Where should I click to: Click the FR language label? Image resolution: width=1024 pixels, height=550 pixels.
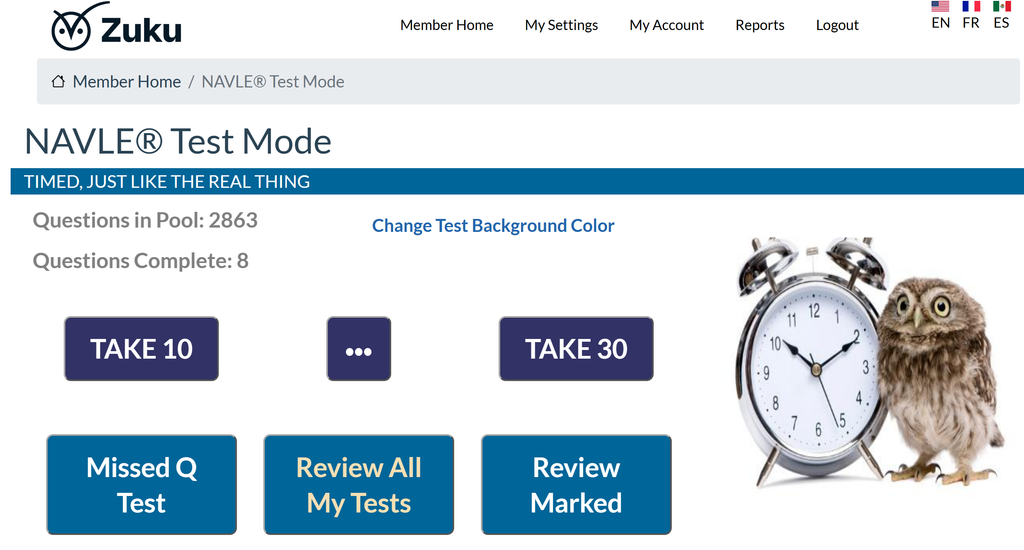click(x=971, y=23)
